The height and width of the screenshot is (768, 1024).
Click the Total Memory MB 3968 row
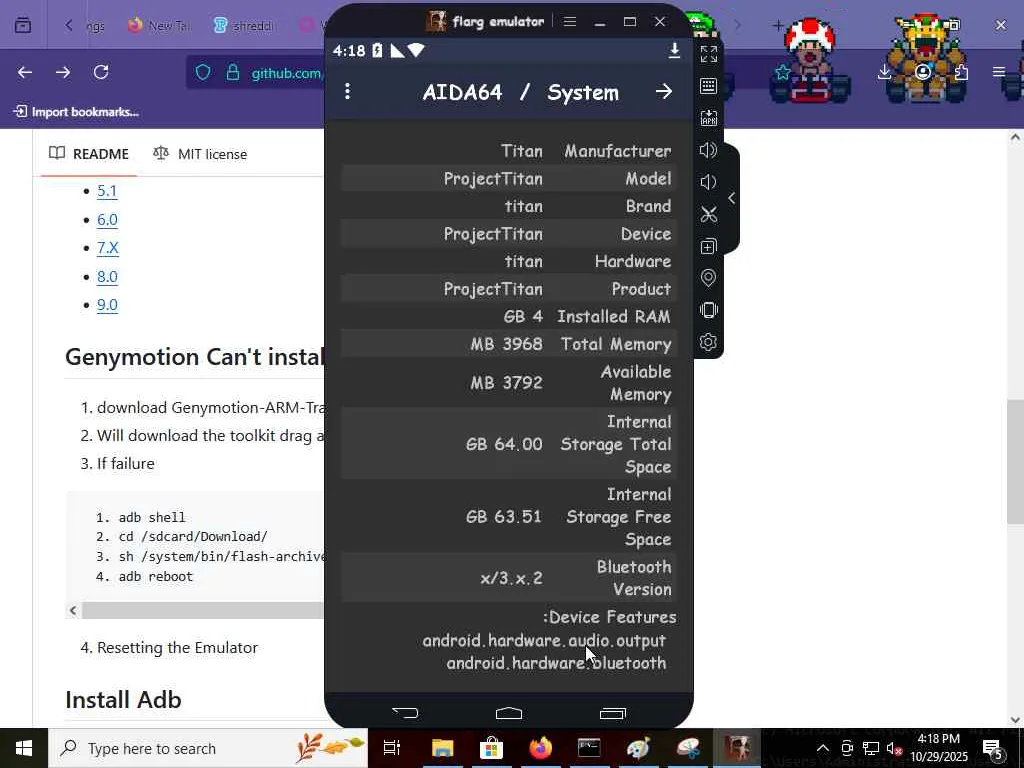509,344
